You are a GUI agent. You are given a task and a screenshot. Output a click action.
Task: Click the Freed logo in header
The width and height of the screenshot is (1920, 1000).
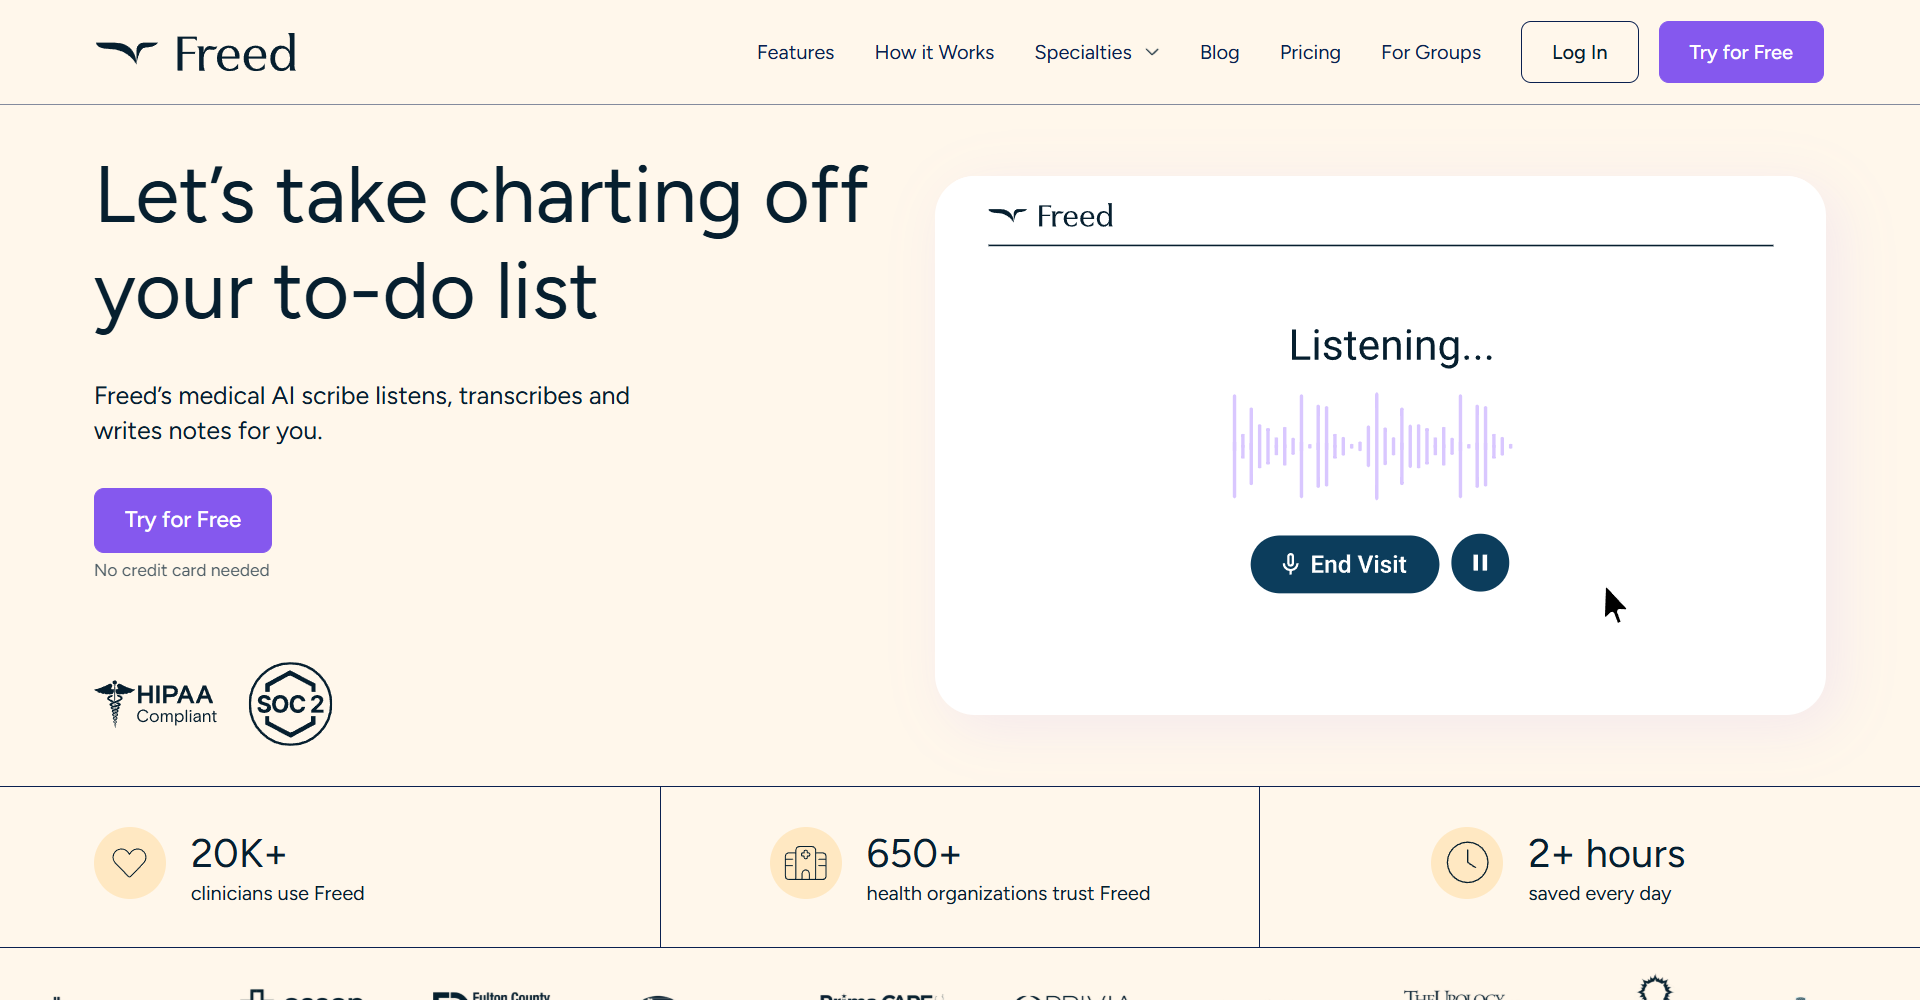coord(196,53)
